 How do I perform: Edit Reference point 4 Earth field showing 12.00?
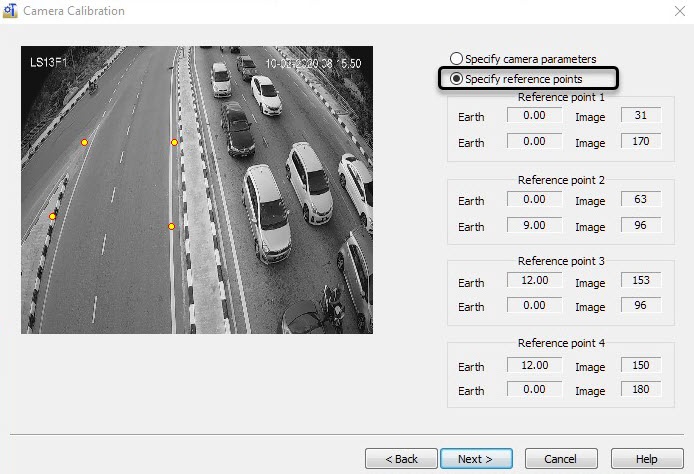coord(534,365)
